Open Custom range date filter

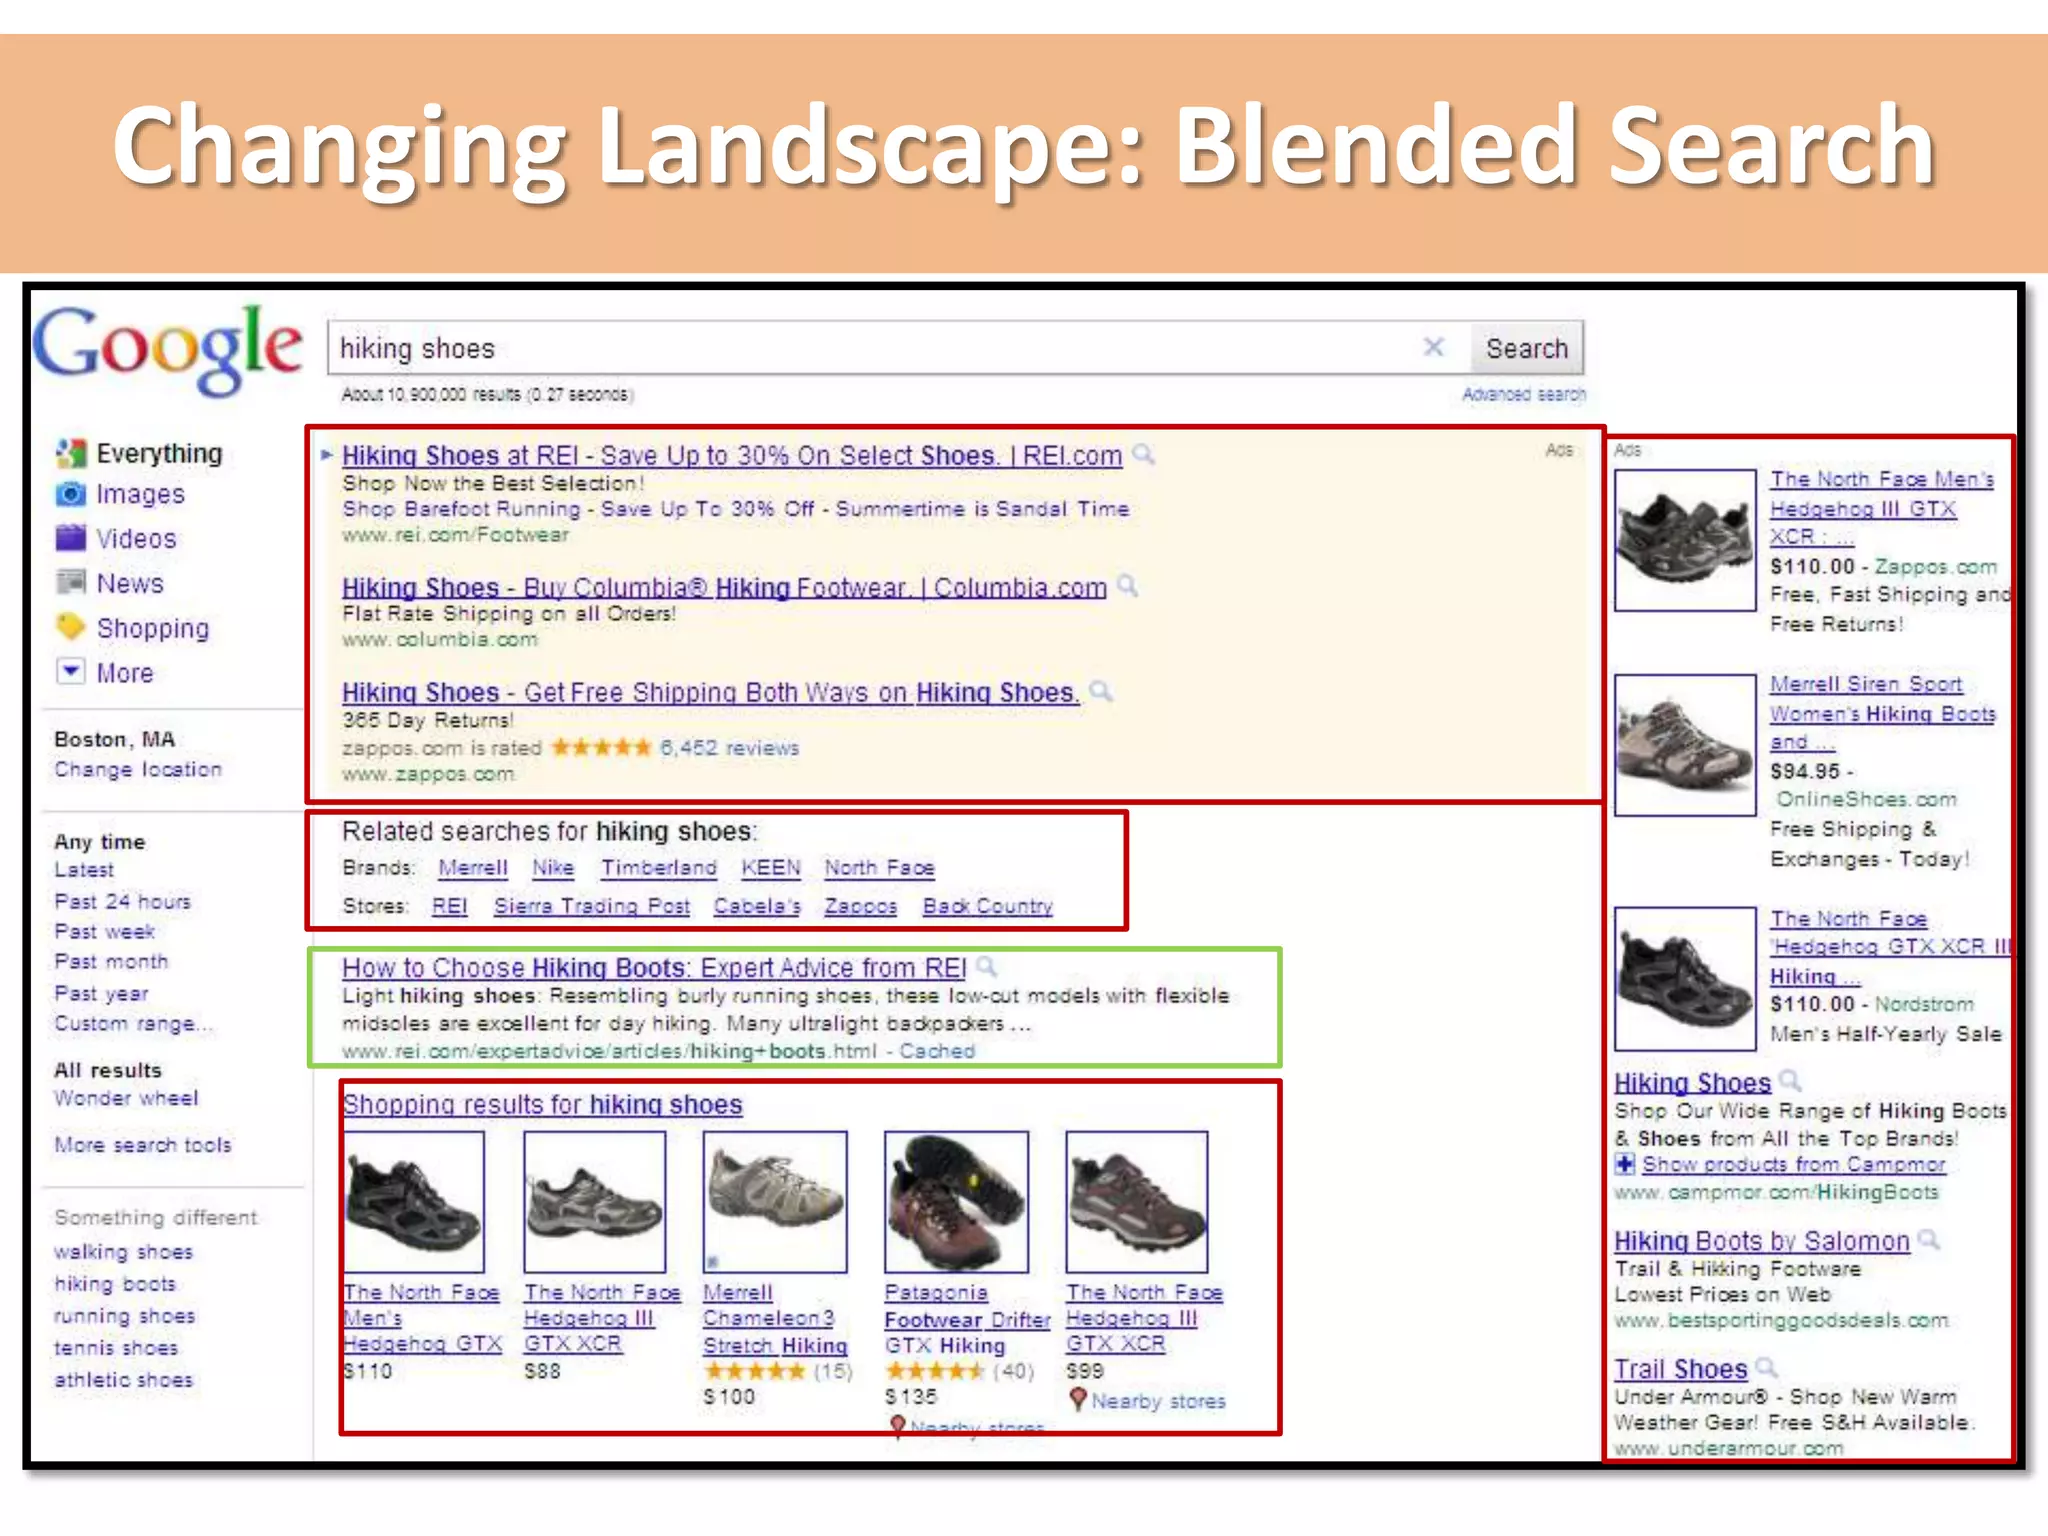(x=134, y=1024)
